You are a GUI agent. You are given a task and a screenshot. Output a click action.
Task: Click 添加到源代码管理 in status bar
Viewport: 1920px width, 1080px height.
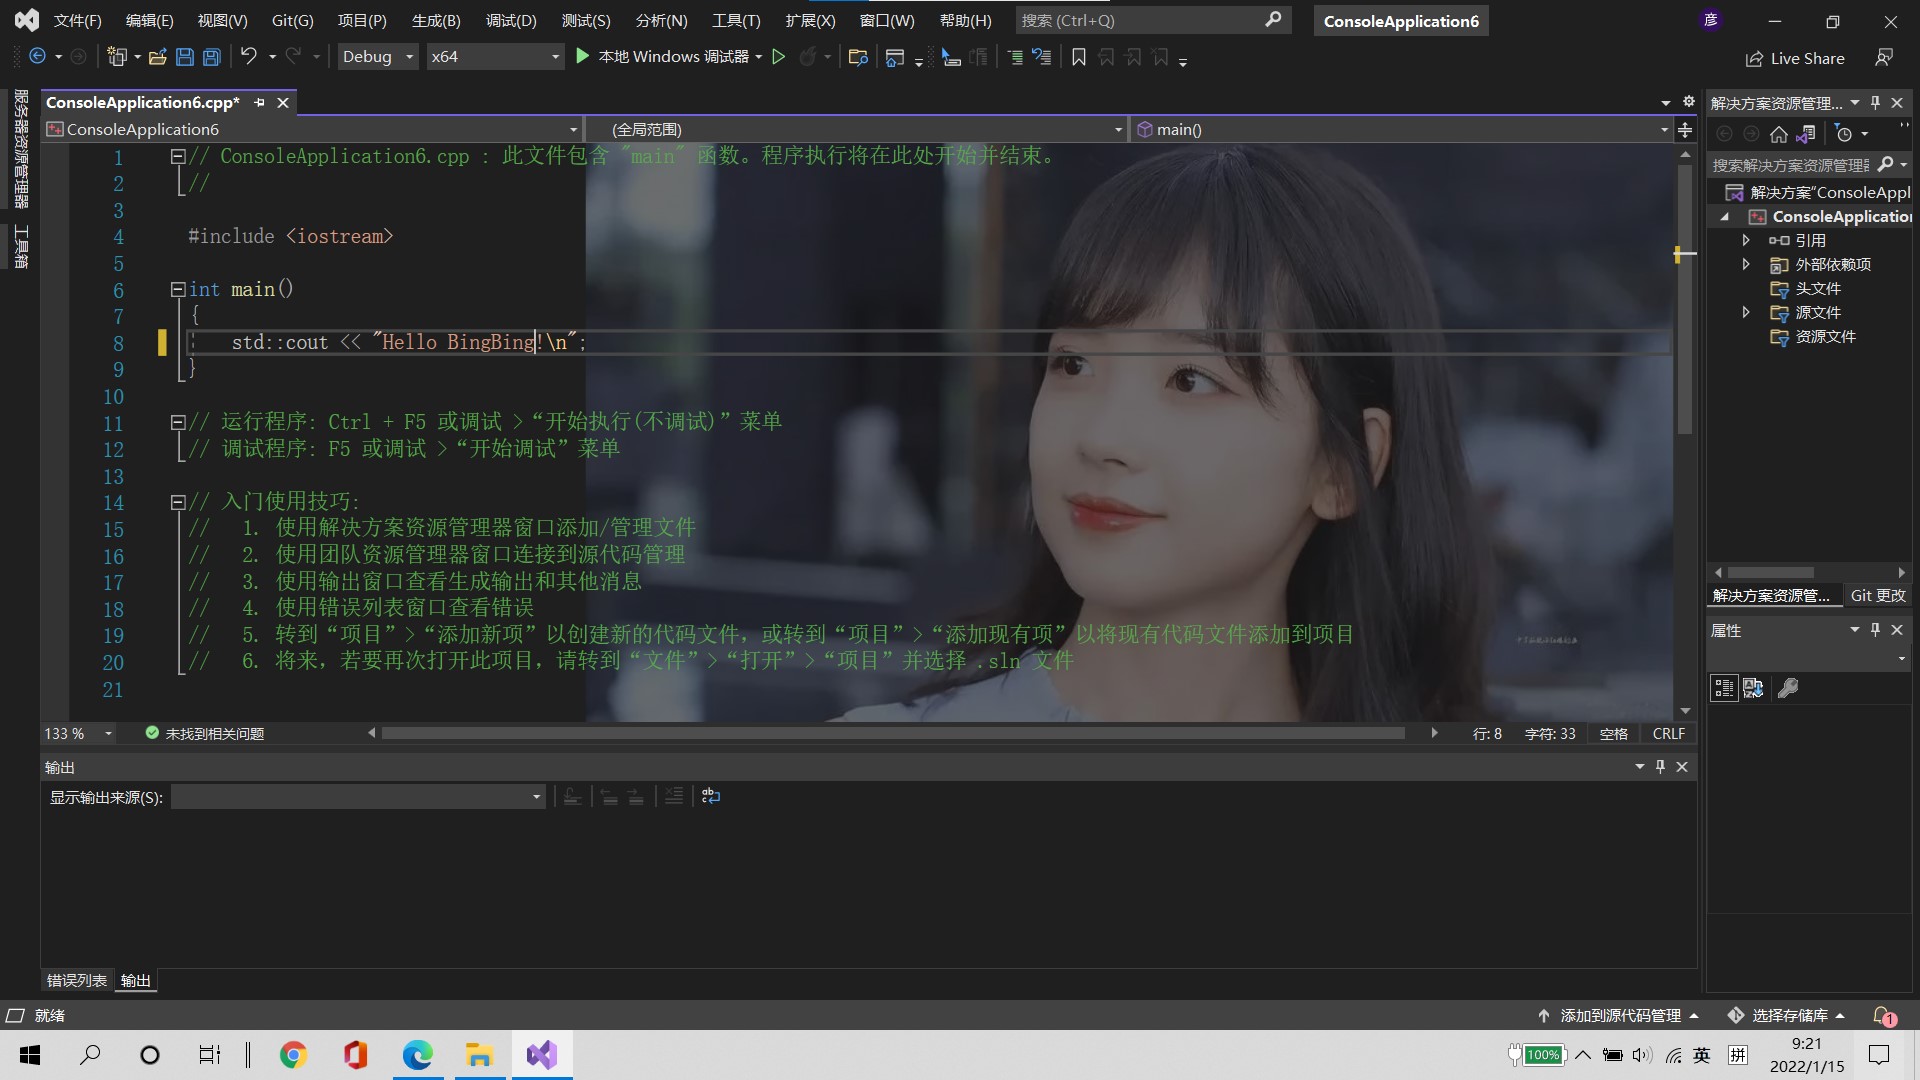[1622, 1015]
